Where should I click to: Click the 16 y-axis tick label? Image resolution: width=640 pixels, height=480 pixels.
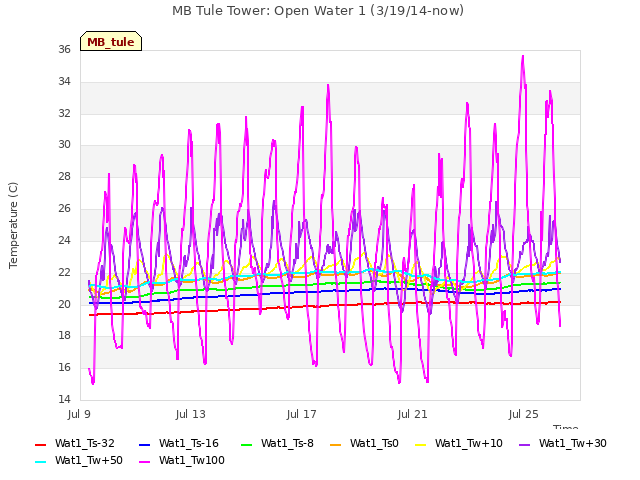tap(64, 367)
